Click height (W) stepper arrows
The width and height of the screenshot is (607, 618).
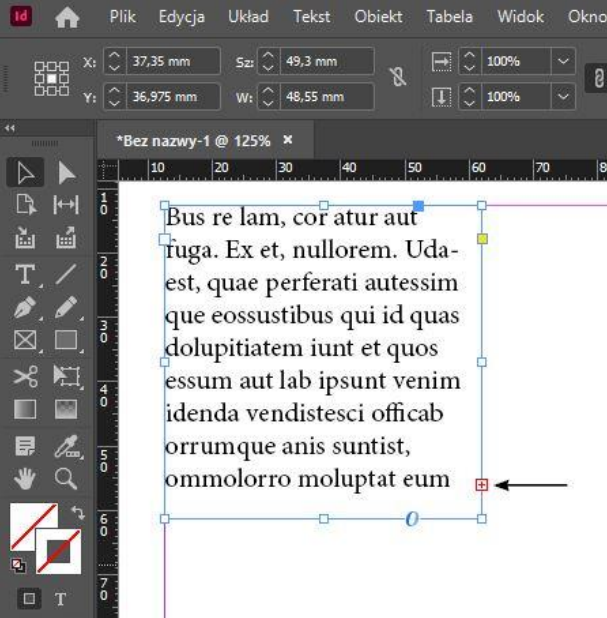coord(268,96)
